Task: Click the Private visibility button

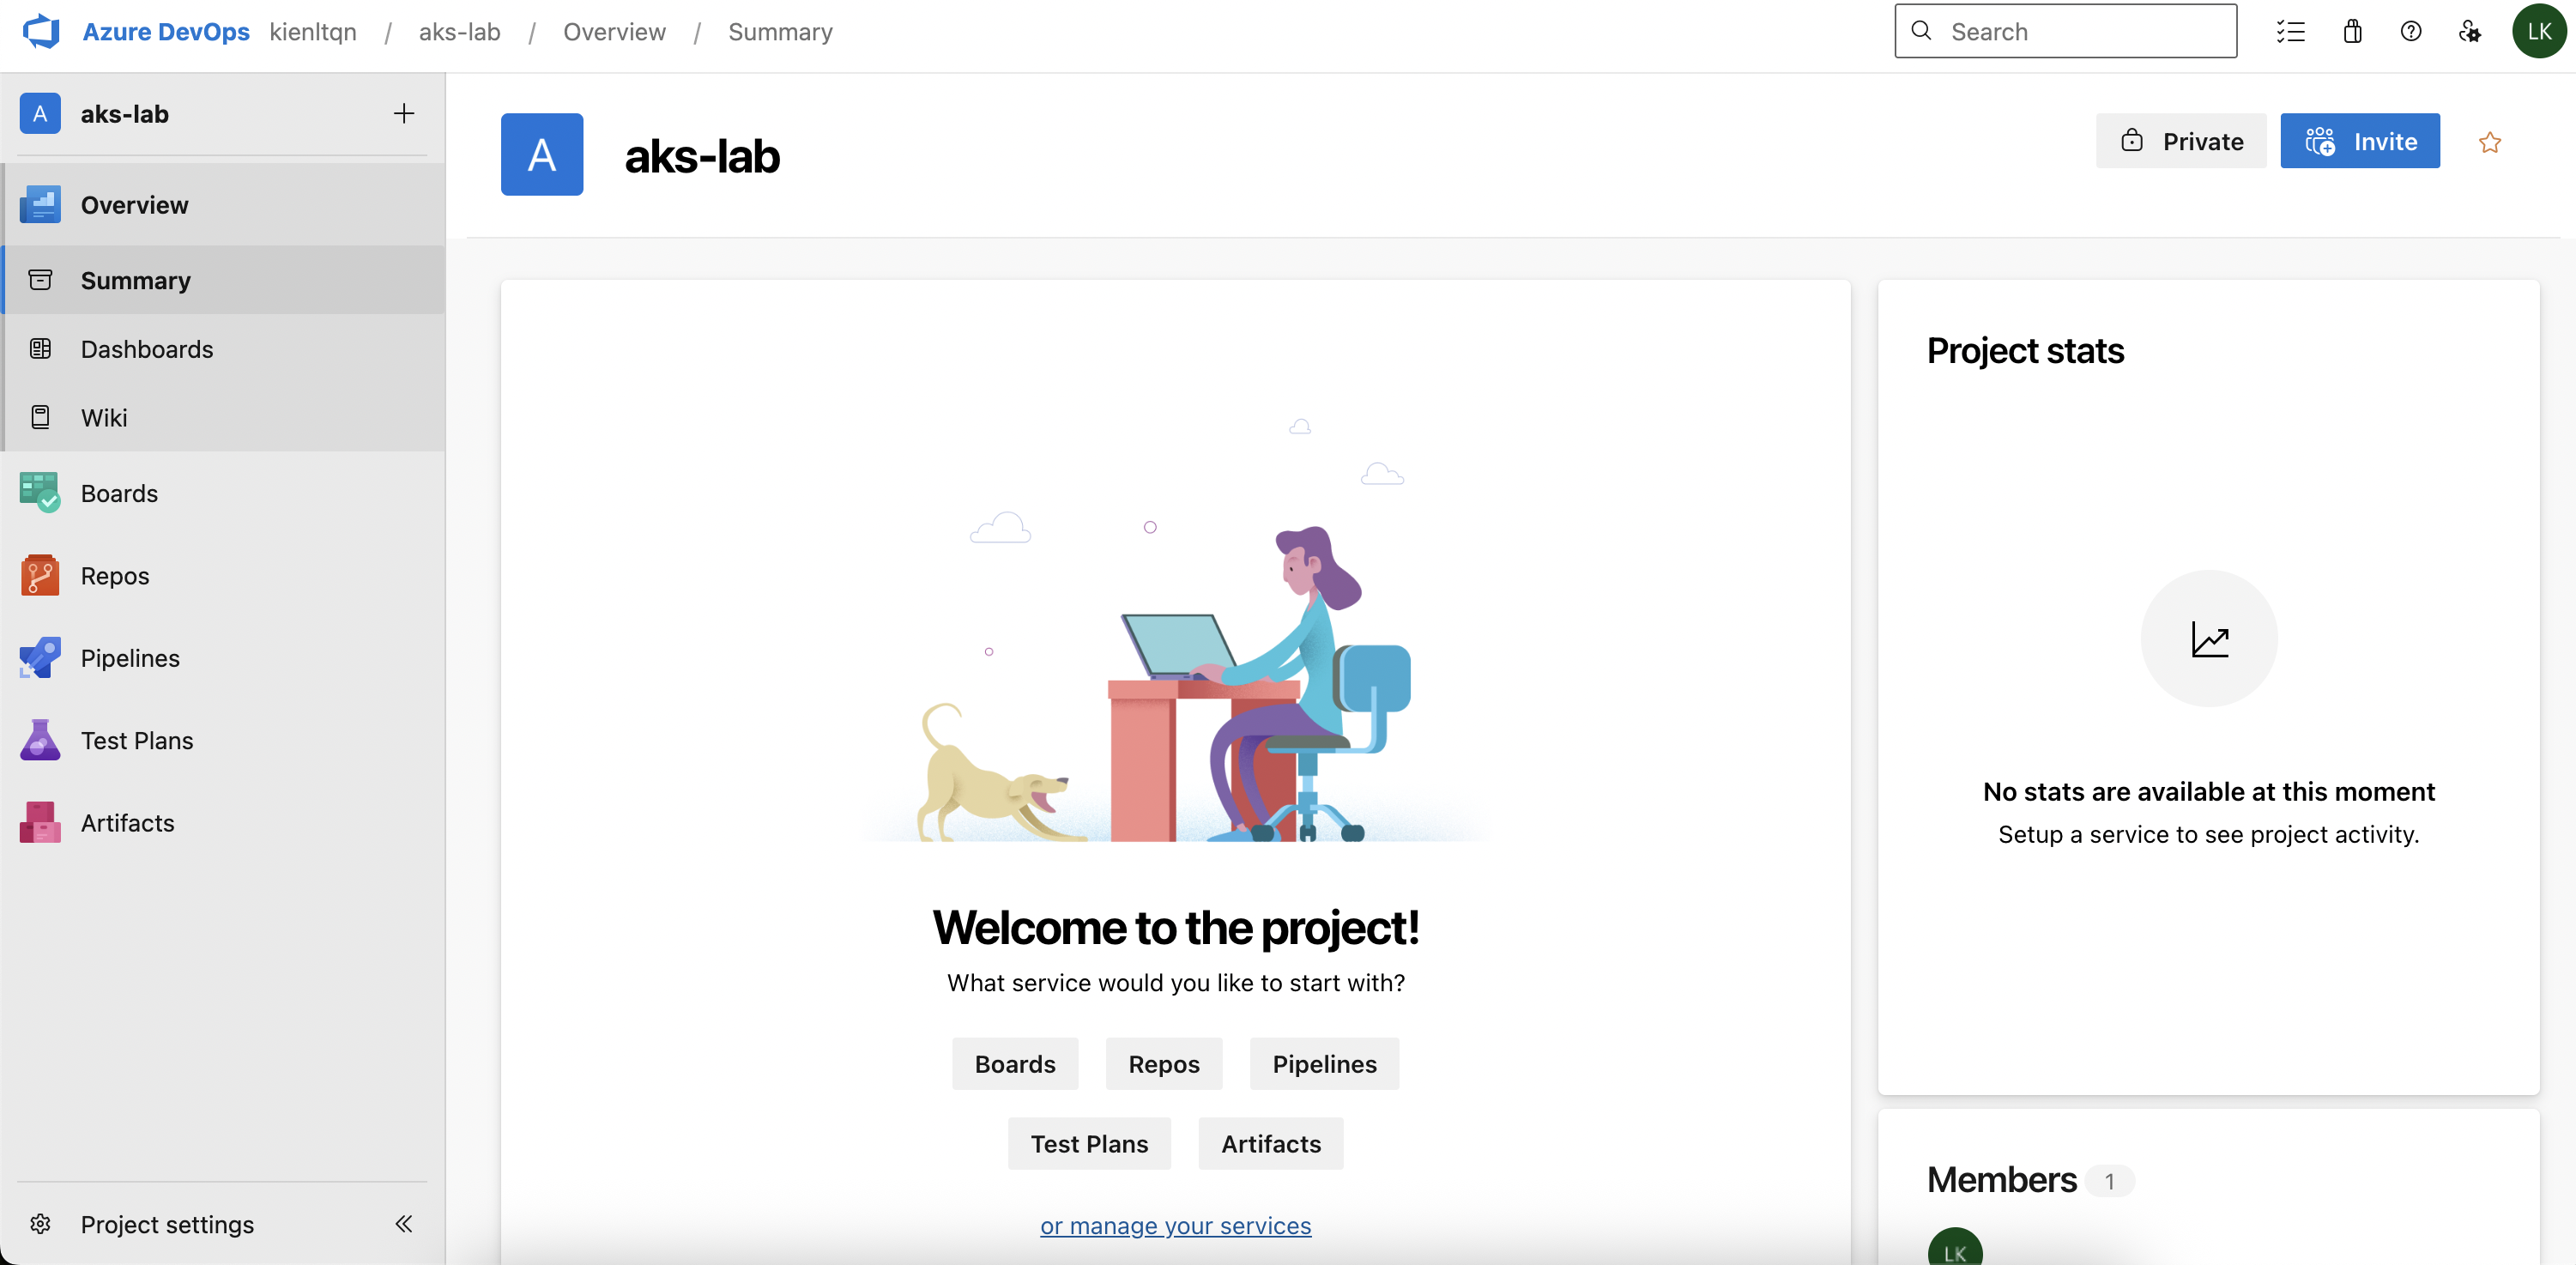Action: point(2181,141)
